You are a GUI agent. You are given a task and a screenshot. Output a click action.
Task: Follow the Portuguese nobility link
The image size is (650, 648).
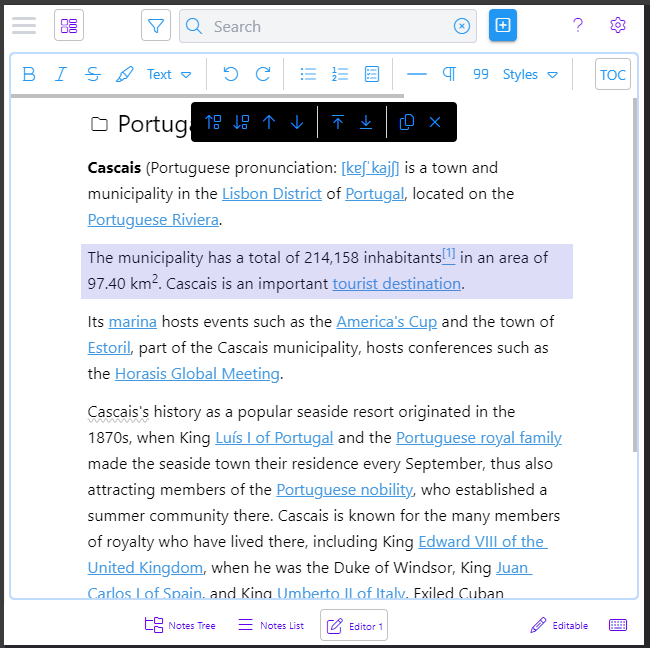tap(344, 490)
